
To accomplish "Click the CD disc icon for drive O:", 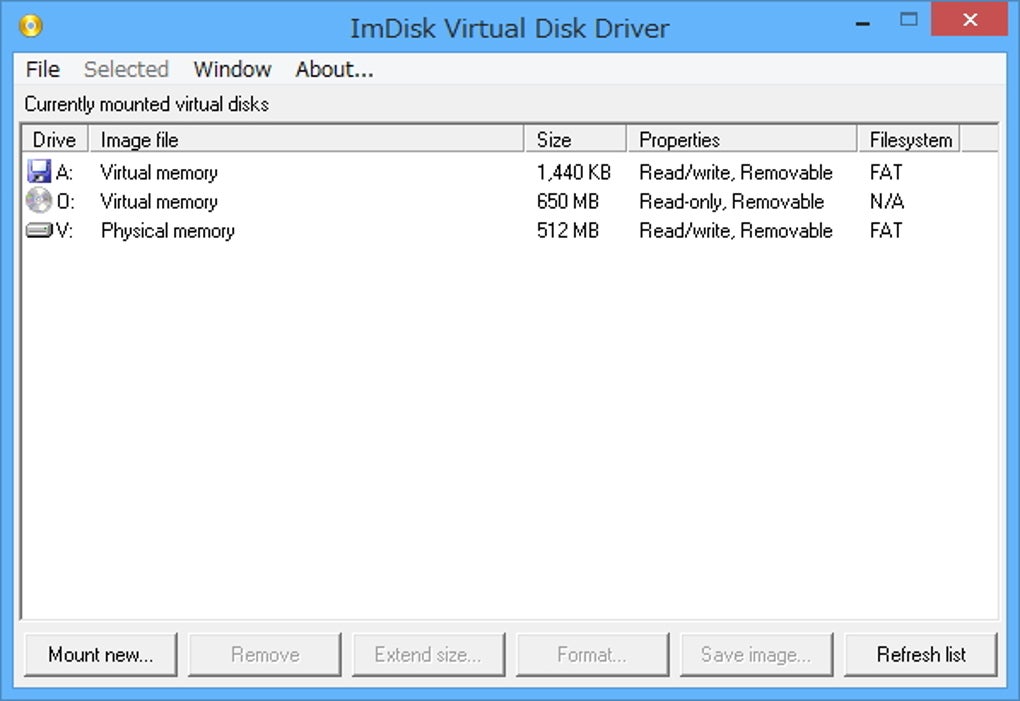I will pyautogui.click(x=39, y=200).
